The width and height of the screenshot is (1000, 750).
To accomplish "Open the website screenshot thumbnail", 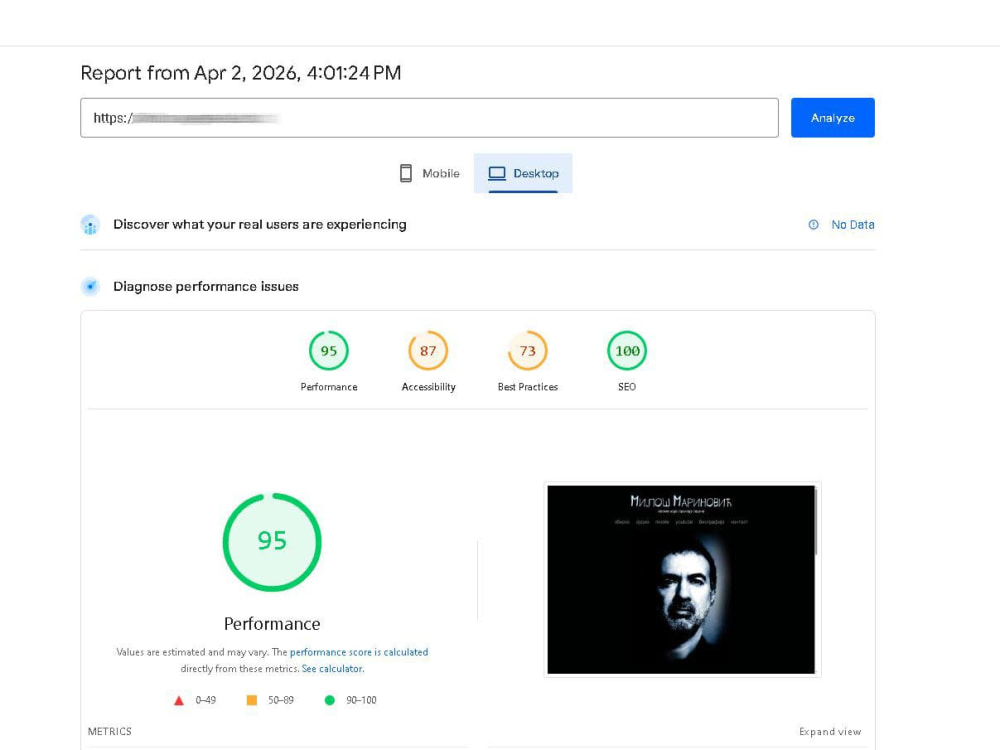I will point(681,579).
